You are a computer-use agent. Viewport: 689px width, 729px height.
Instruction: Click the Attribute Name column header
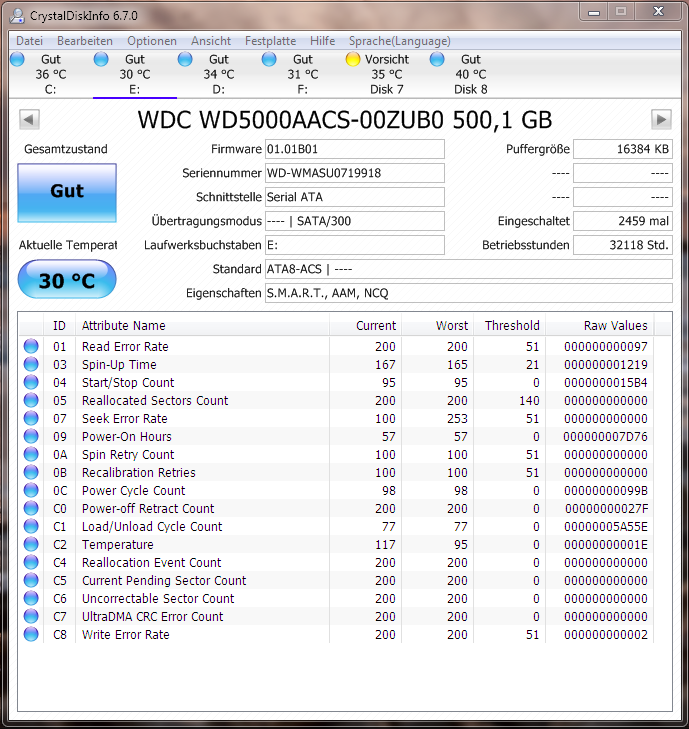click(x=203, y=325)
